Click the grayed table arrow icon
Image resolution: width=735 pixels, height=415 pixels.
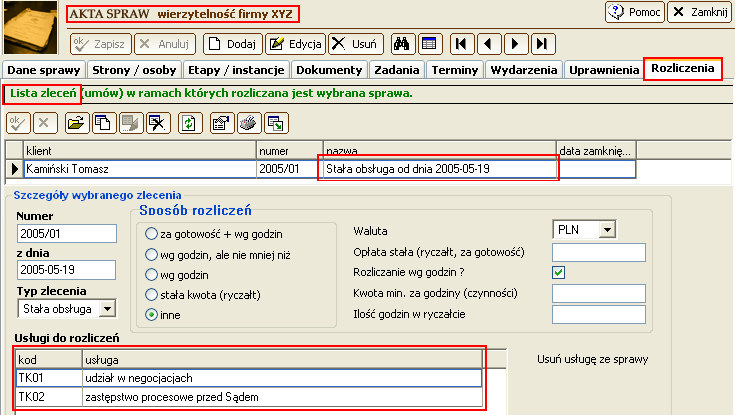click(x=131, y=123)
